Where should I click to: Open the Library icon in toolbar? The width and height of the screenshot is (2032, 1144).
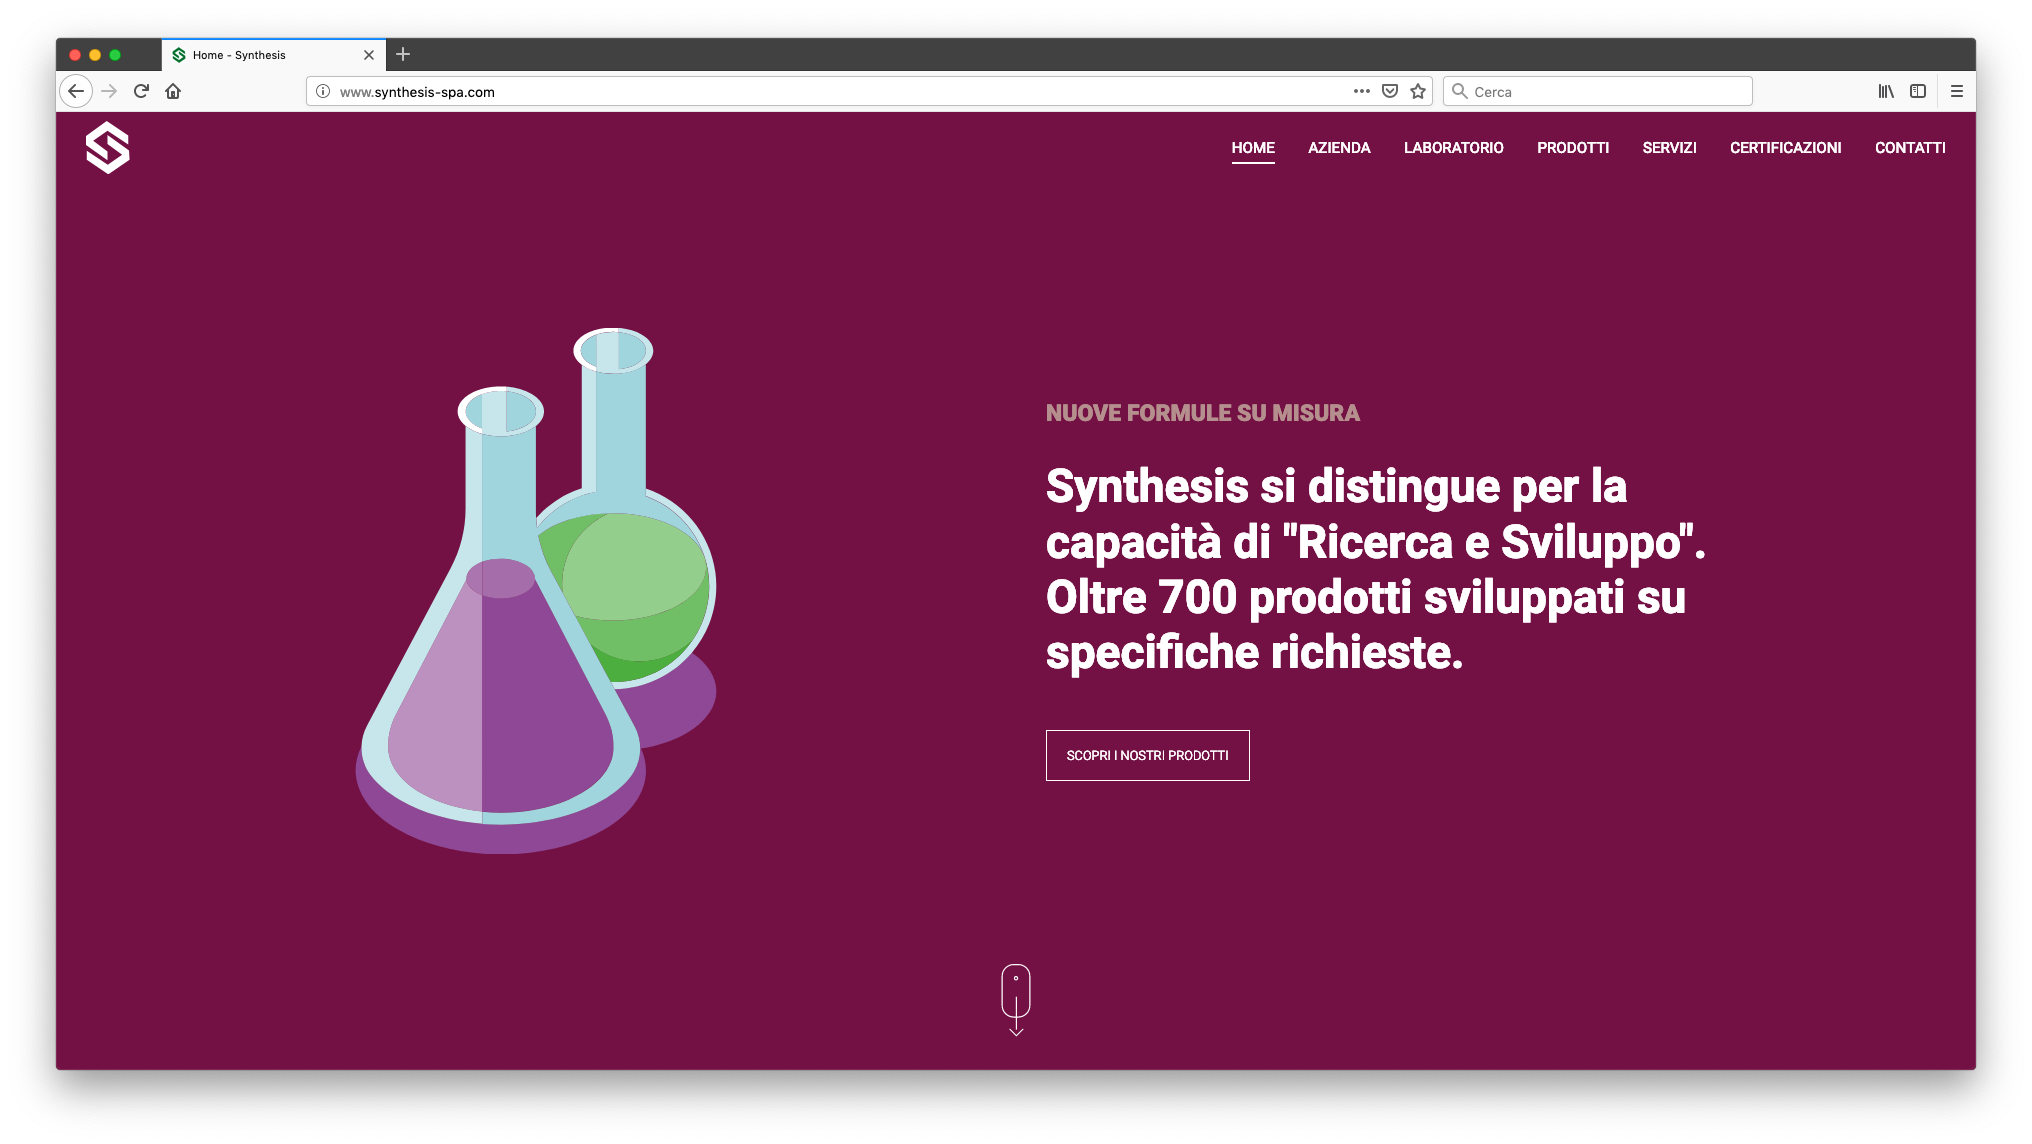[1886, 91]
